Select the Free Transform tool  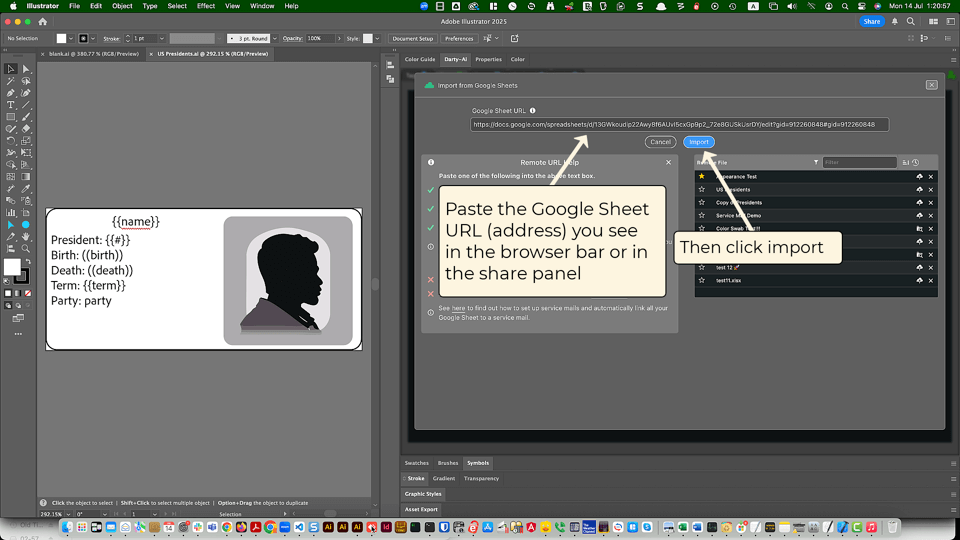(x=26, y=152)
